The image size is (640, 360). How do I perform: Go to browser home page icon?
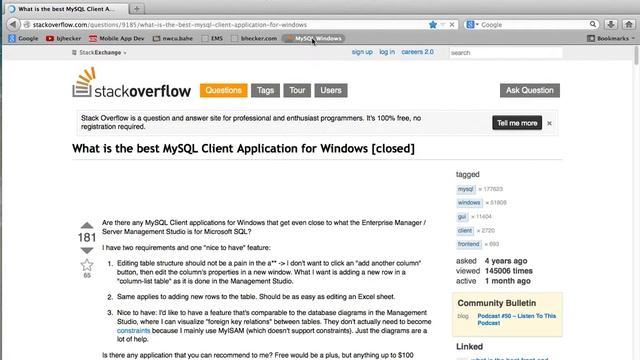629,24
